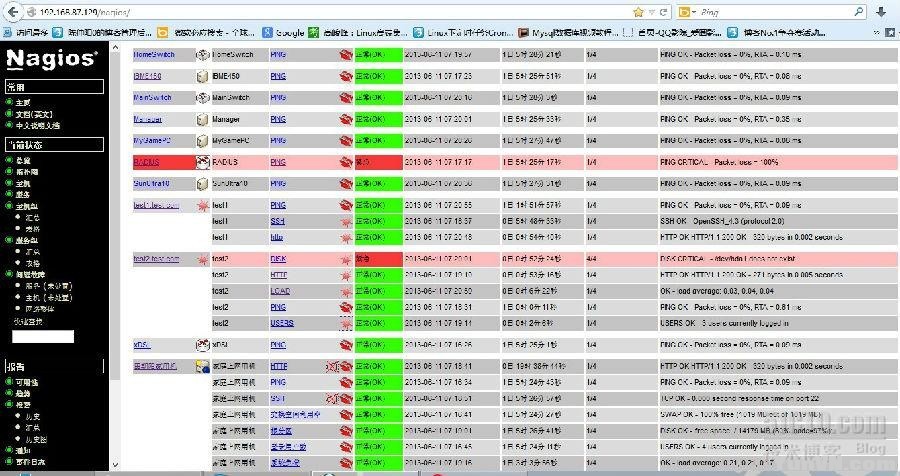Screen dimensions: 900x476
Task: Click the sidebar frame scroll-down arrow
Action: pyautogui.click(x=115, y=465)
